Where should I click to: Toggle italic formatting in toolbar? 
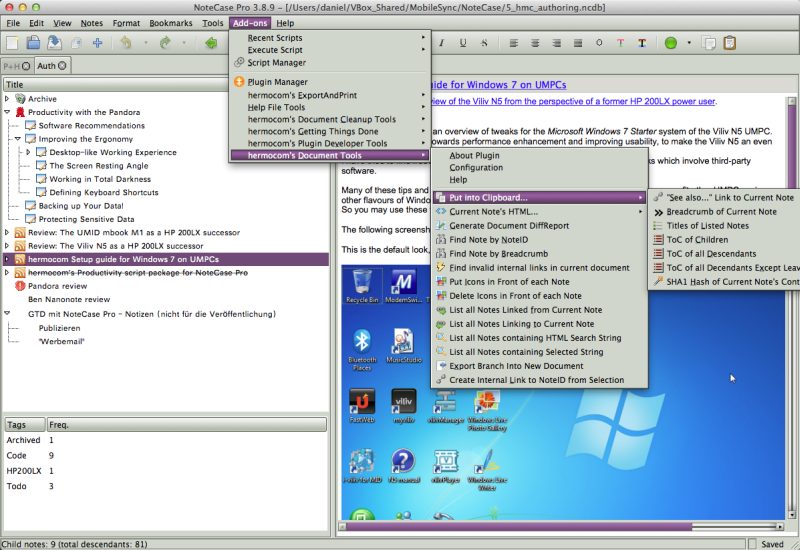441,43
